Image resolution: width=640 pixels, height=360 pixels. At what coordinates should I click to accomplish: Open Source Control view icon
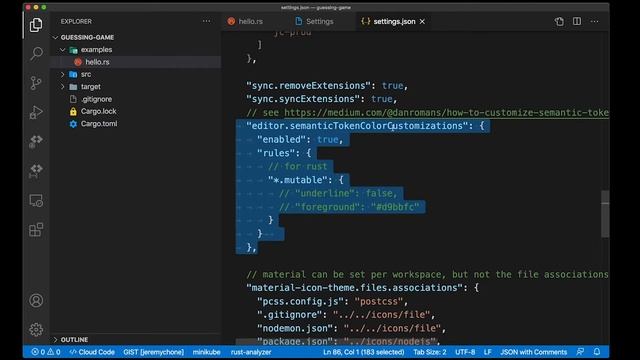tap(36, 83)
